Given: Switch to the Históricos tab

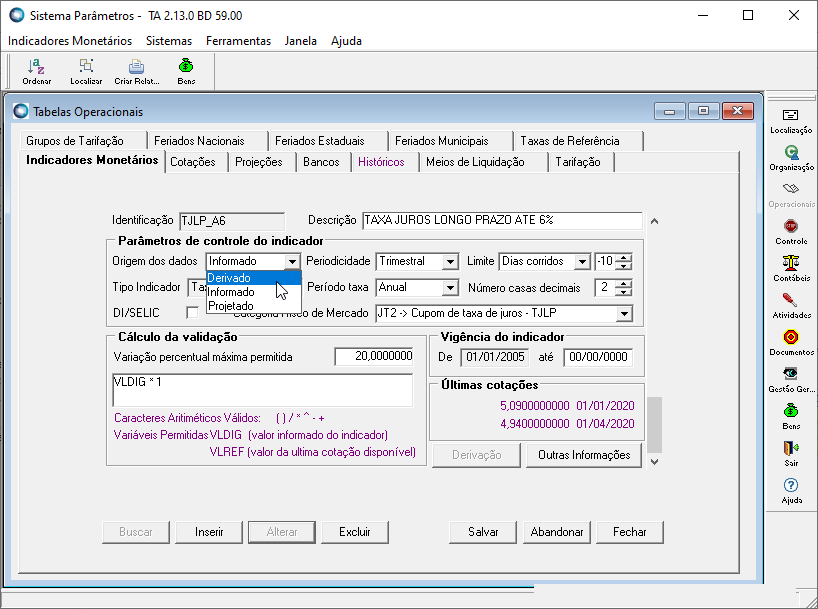Looking at the screenshot, I should [x=381, y=162].
